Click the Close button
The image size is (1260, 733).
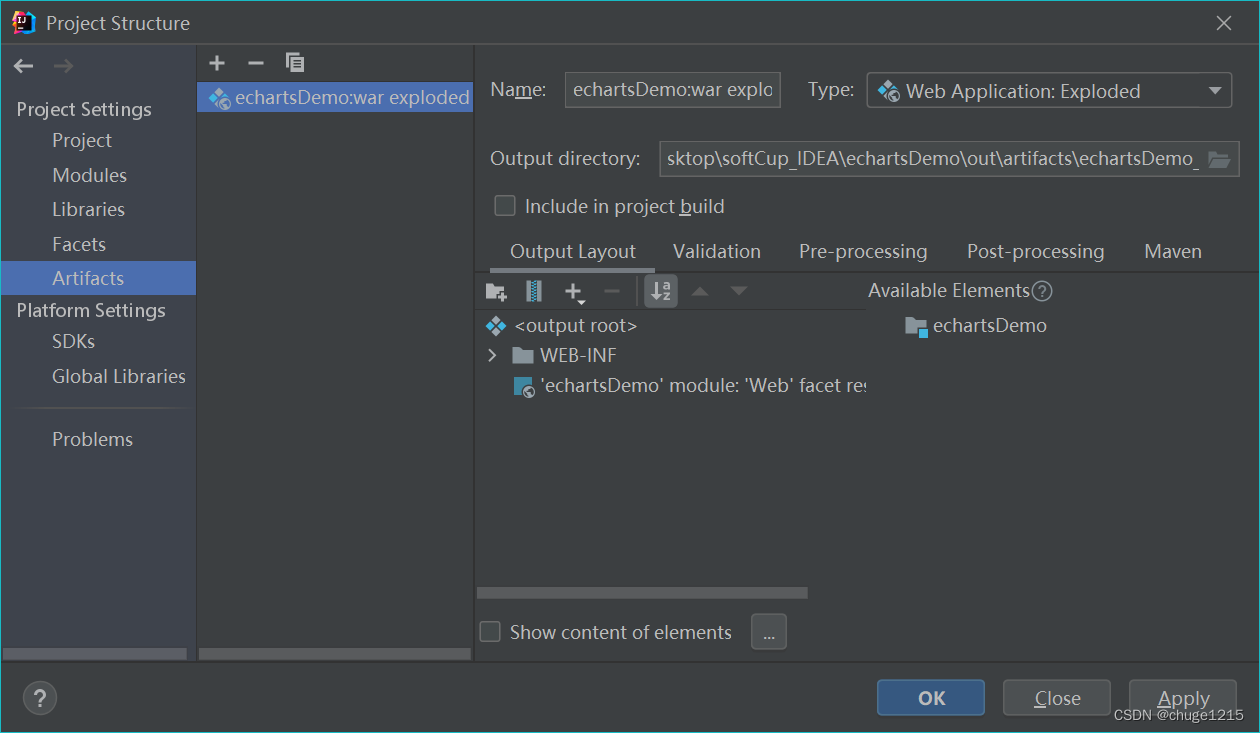click(x=1057, y=698)
